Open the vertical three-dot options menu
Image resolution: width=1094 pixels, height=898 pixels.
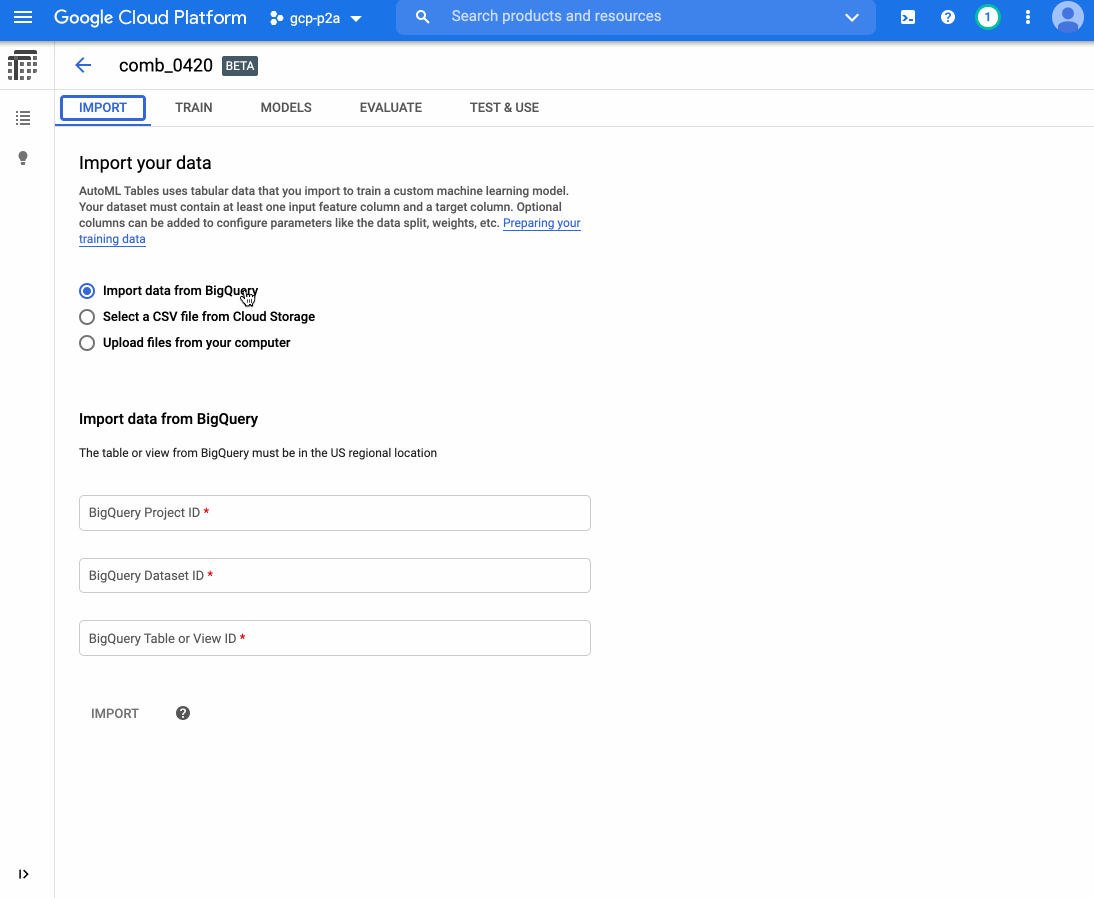click(1027, 17)
